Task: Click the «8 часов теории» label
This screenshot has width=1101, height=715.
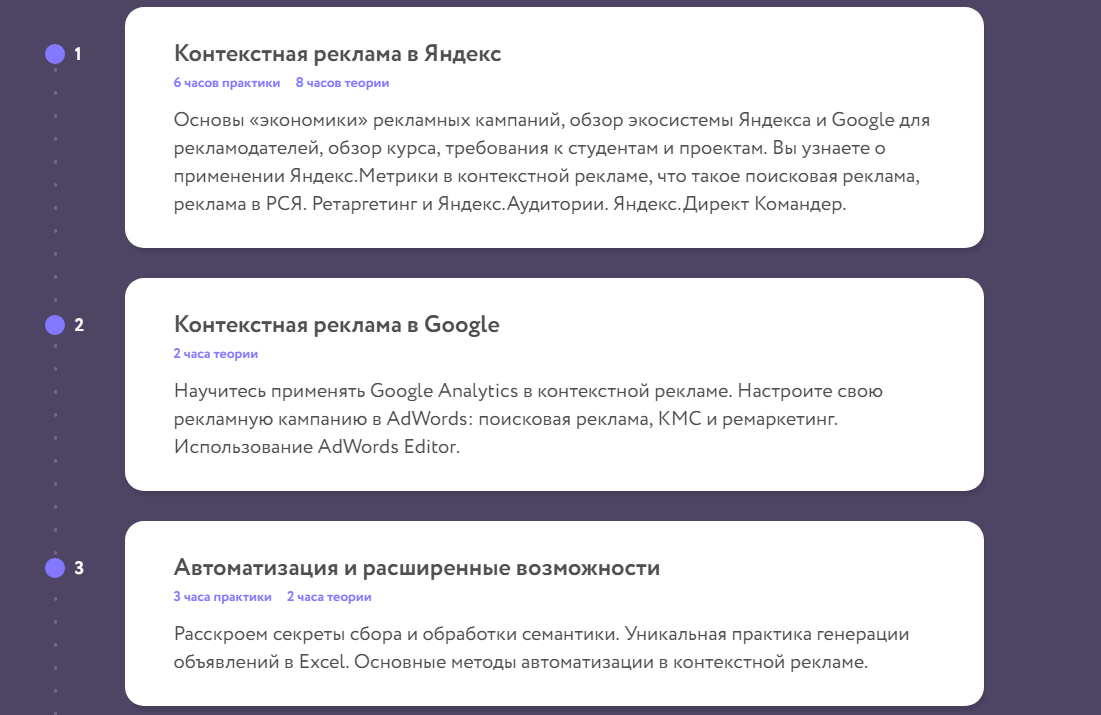Action: pyautogui.click(x=342, y=83)
